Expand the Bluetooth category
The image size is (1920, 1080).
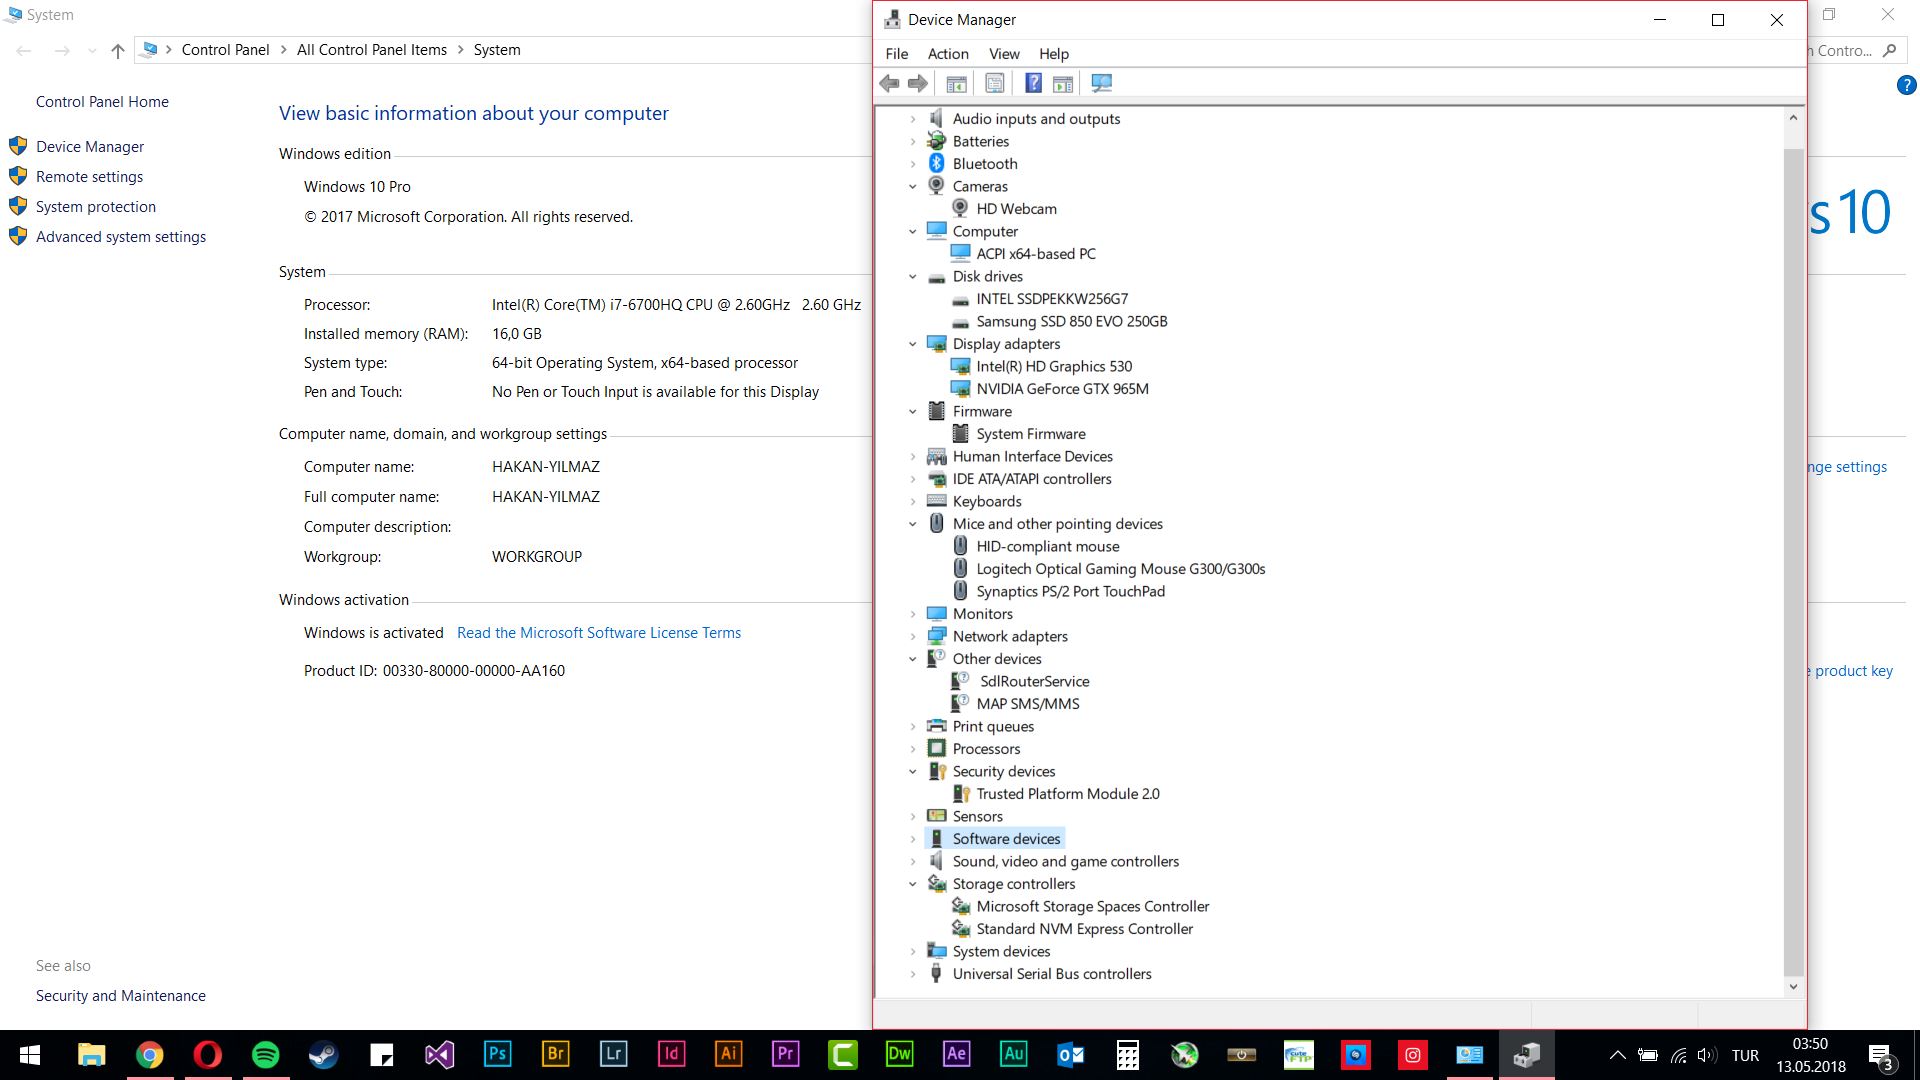click(x=912, y=164)
